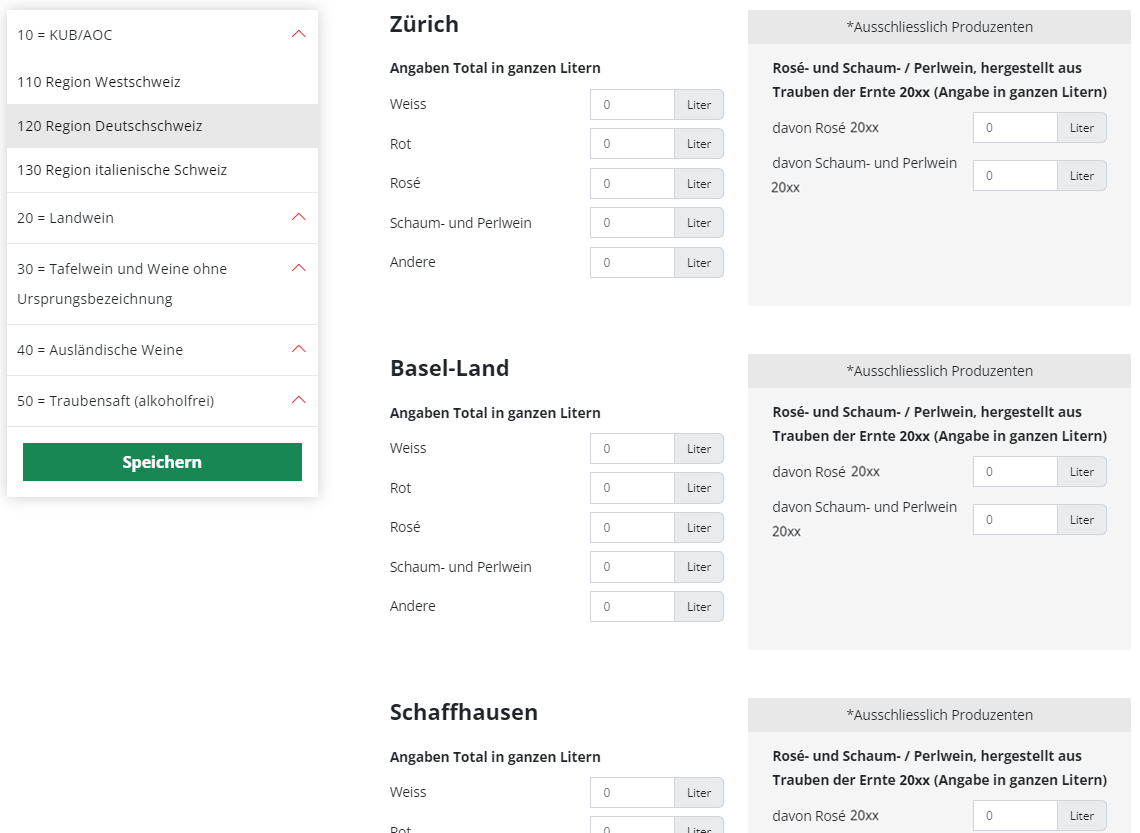1140x833 pixels.
Task: Toggle the 40 = Ausländische Weine chevron
Action: pyautogui.click(x=298, y=349)
